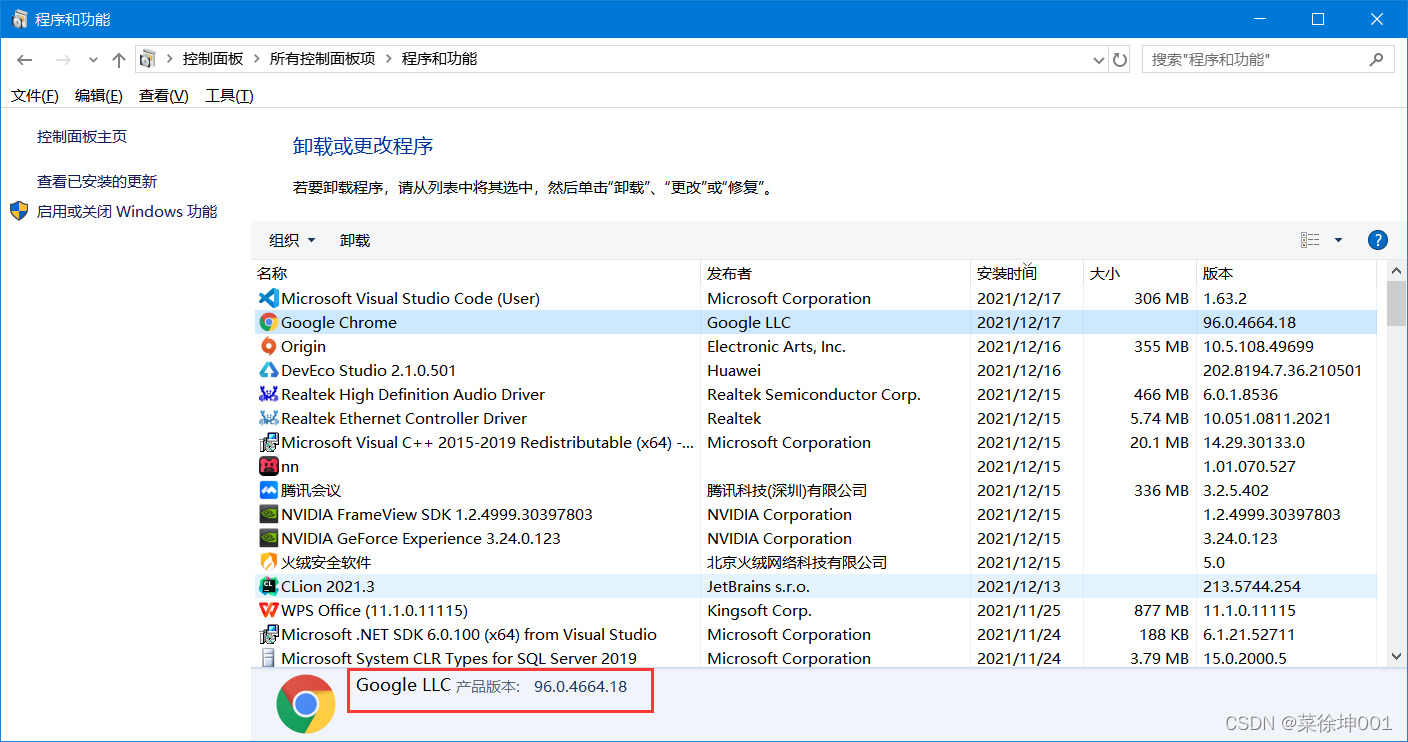Click the WPS Office icon
The width and height of the screenshot is (1408, 742).
point(268,610)
